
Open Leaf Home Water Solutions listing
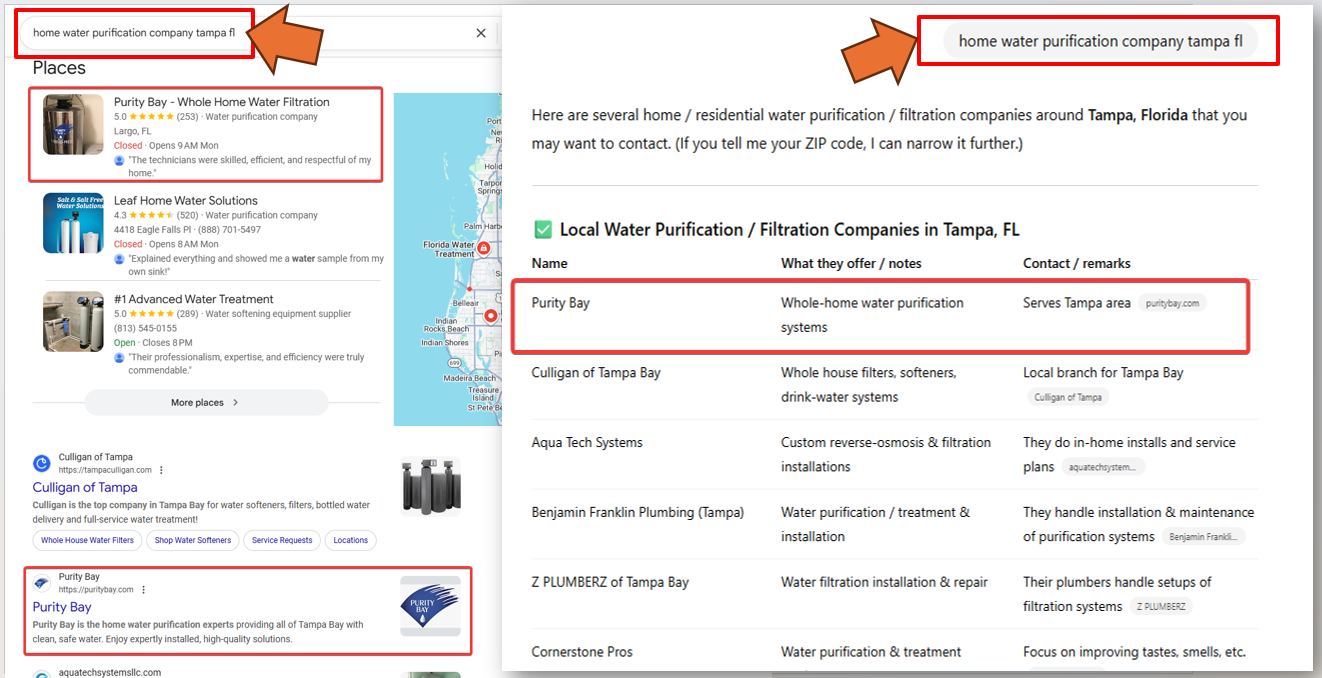click(185, 200)
